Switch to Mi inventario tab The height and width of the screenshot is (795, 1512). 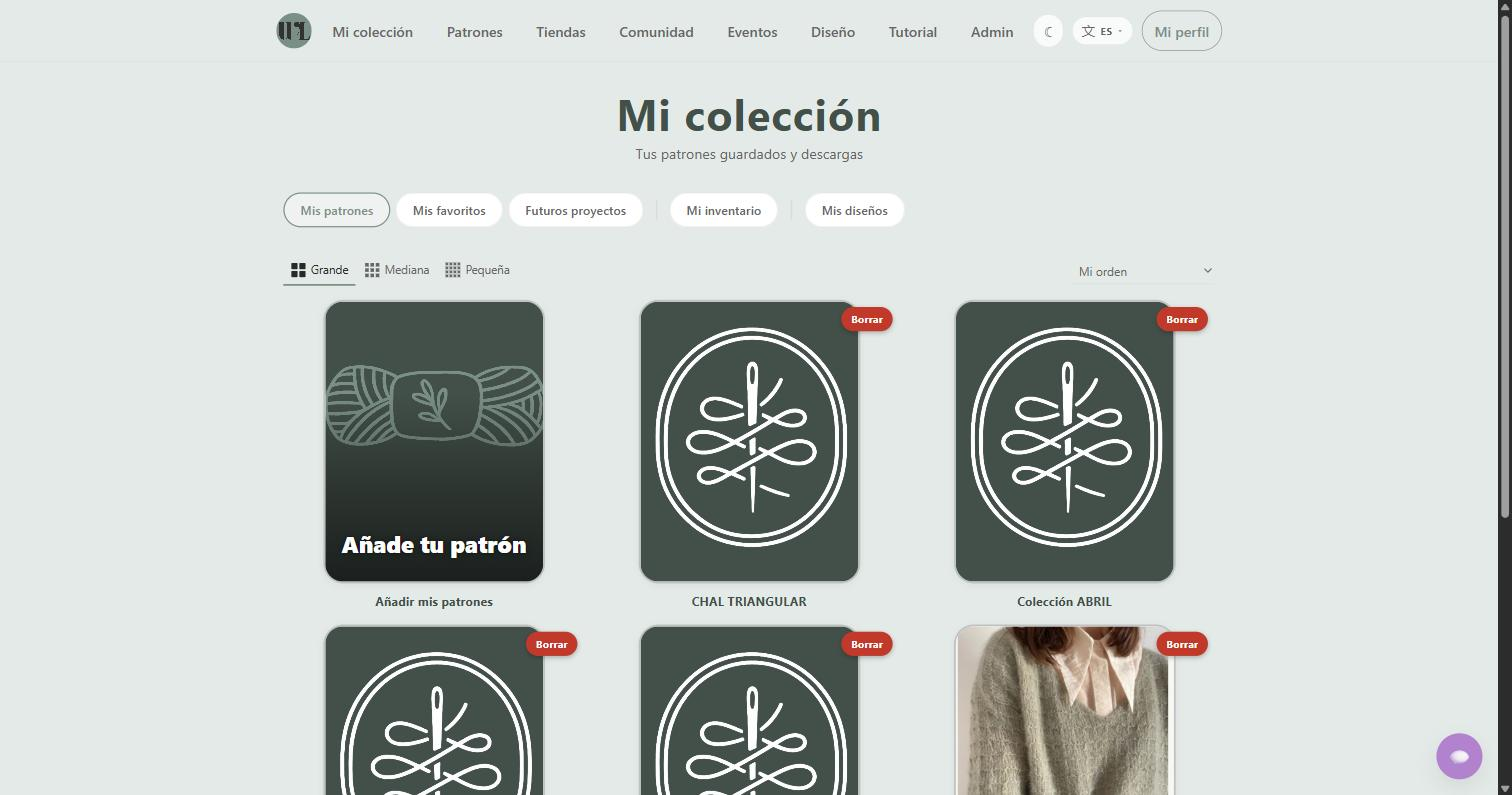724,210
